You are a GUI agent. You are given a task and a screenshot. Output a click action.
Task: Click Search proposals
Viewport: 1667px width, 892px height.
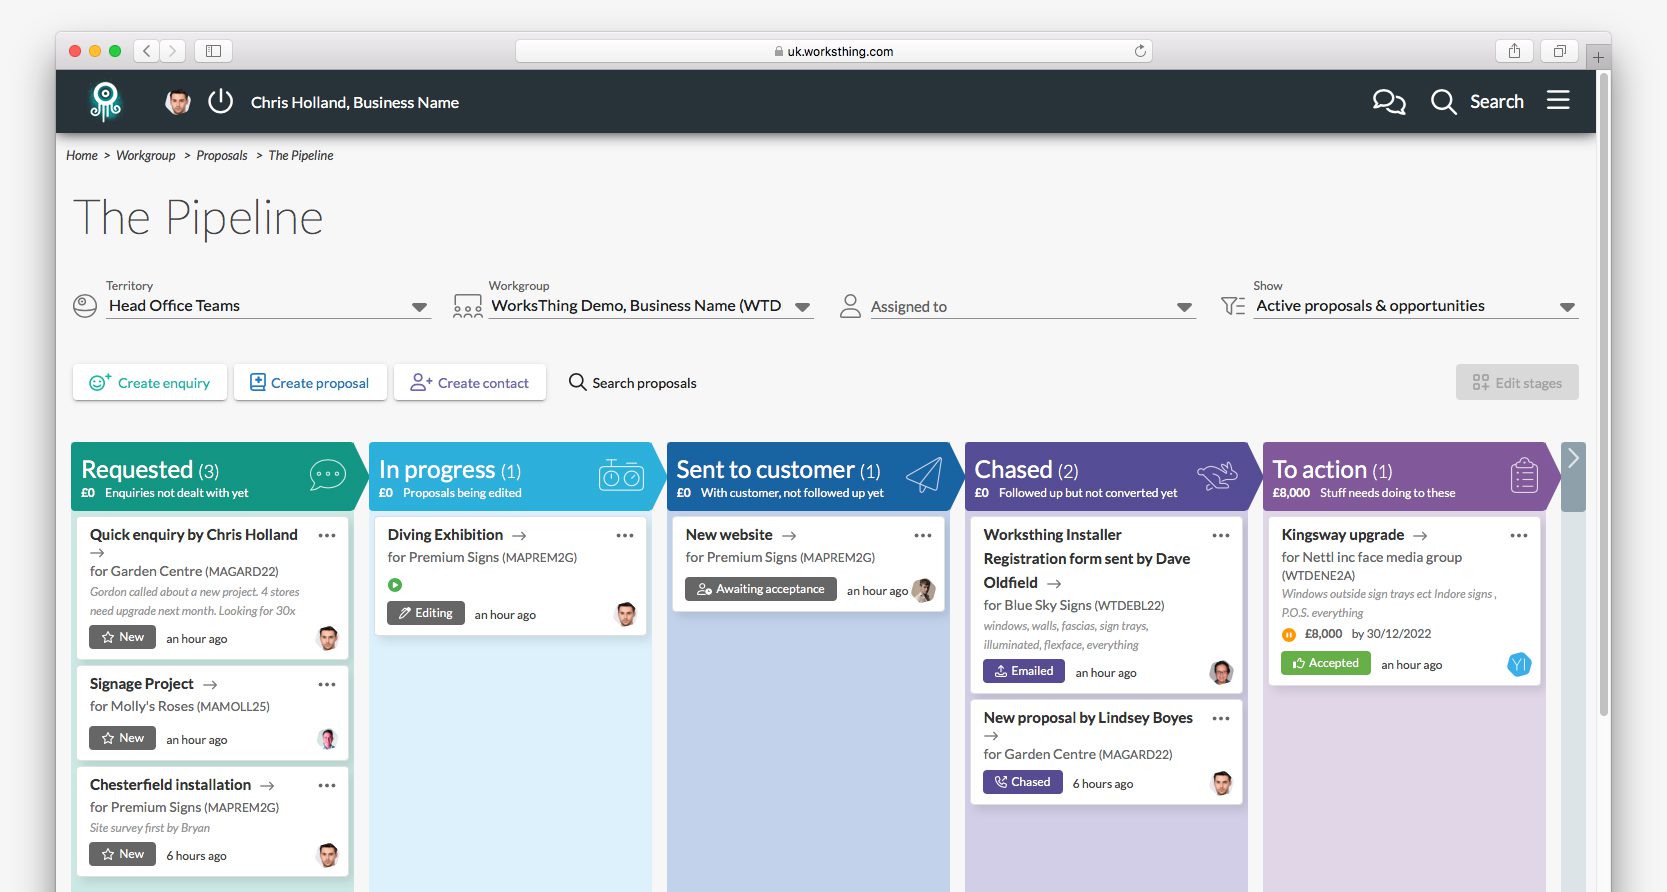pyautogui.click(x=633, y=383)
